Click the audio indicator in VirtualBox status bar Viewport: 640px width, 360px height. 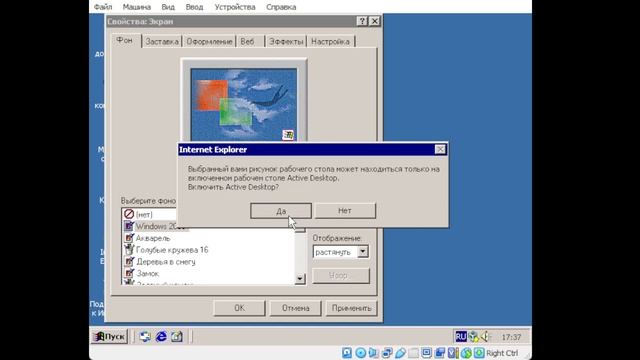click(373, 353)
